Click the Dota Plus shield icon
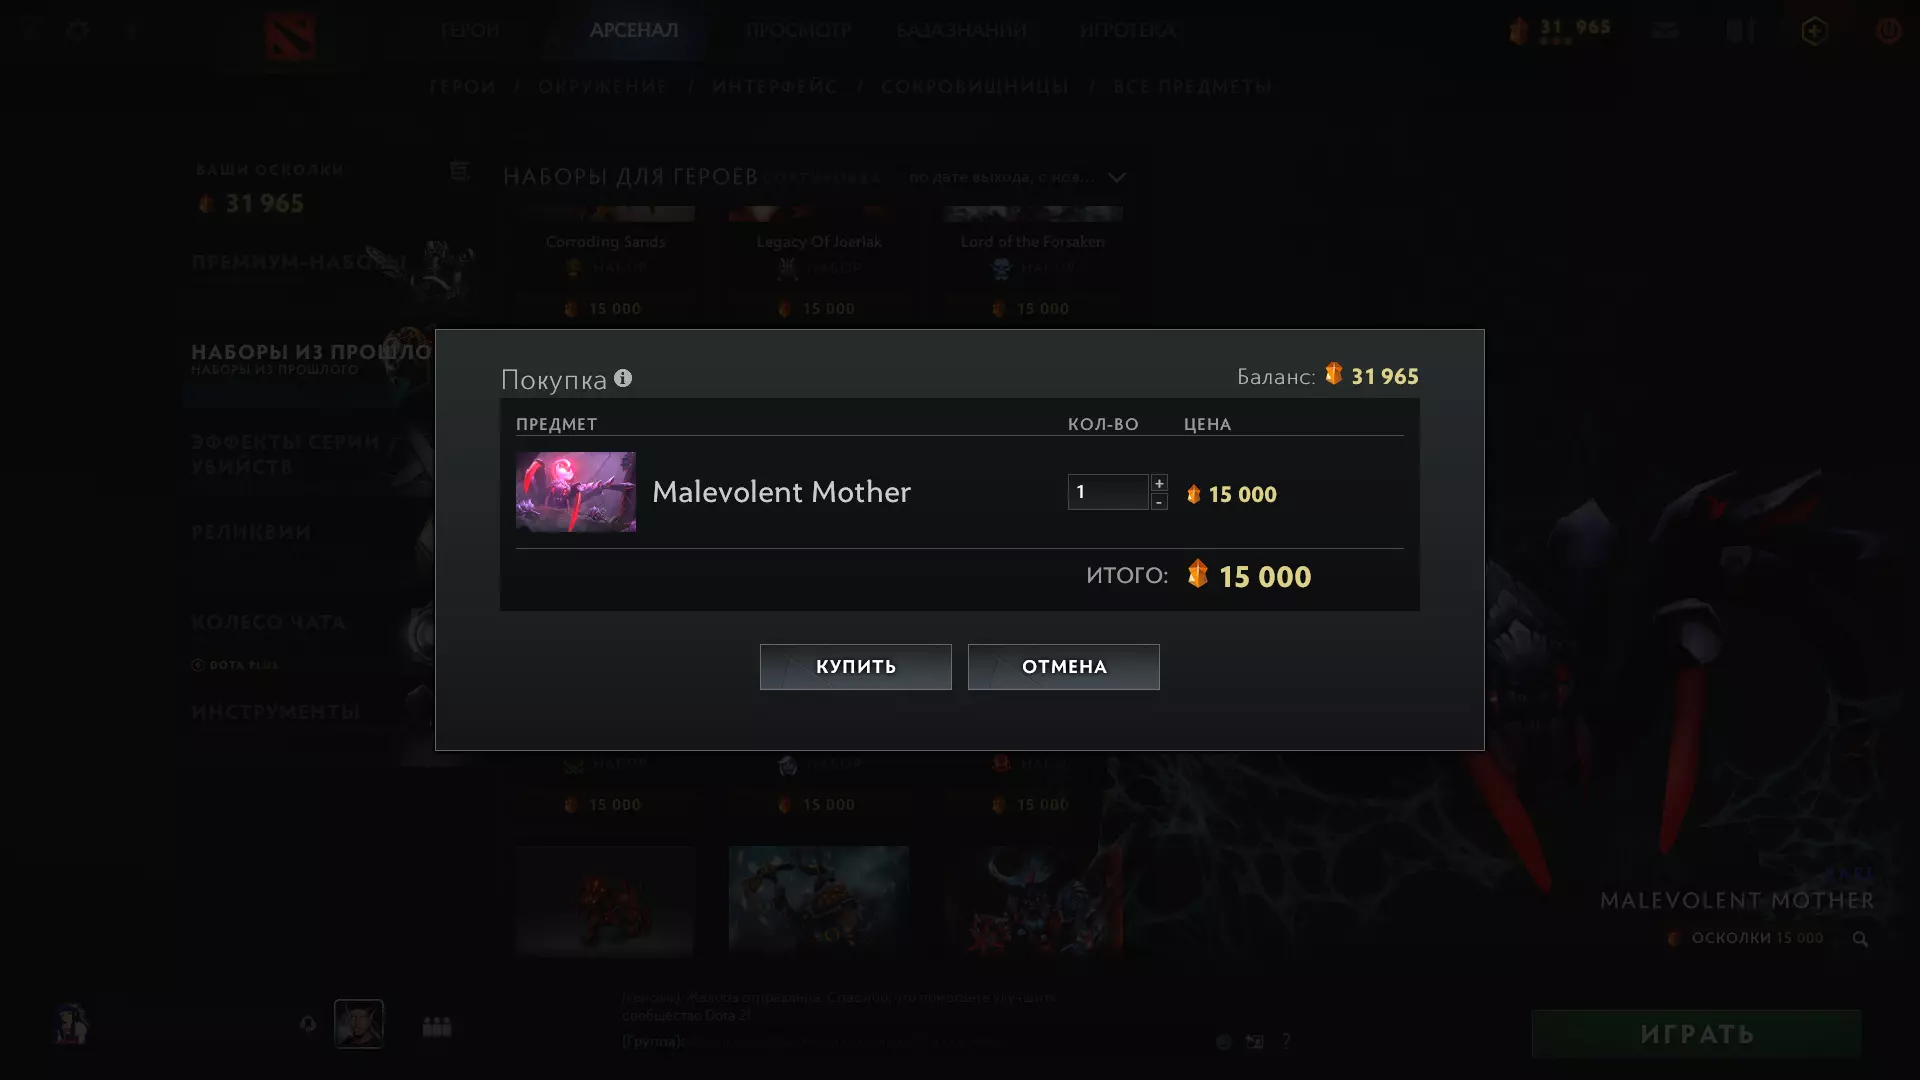1920x1080 pixels. click(x=1815, y=30)
